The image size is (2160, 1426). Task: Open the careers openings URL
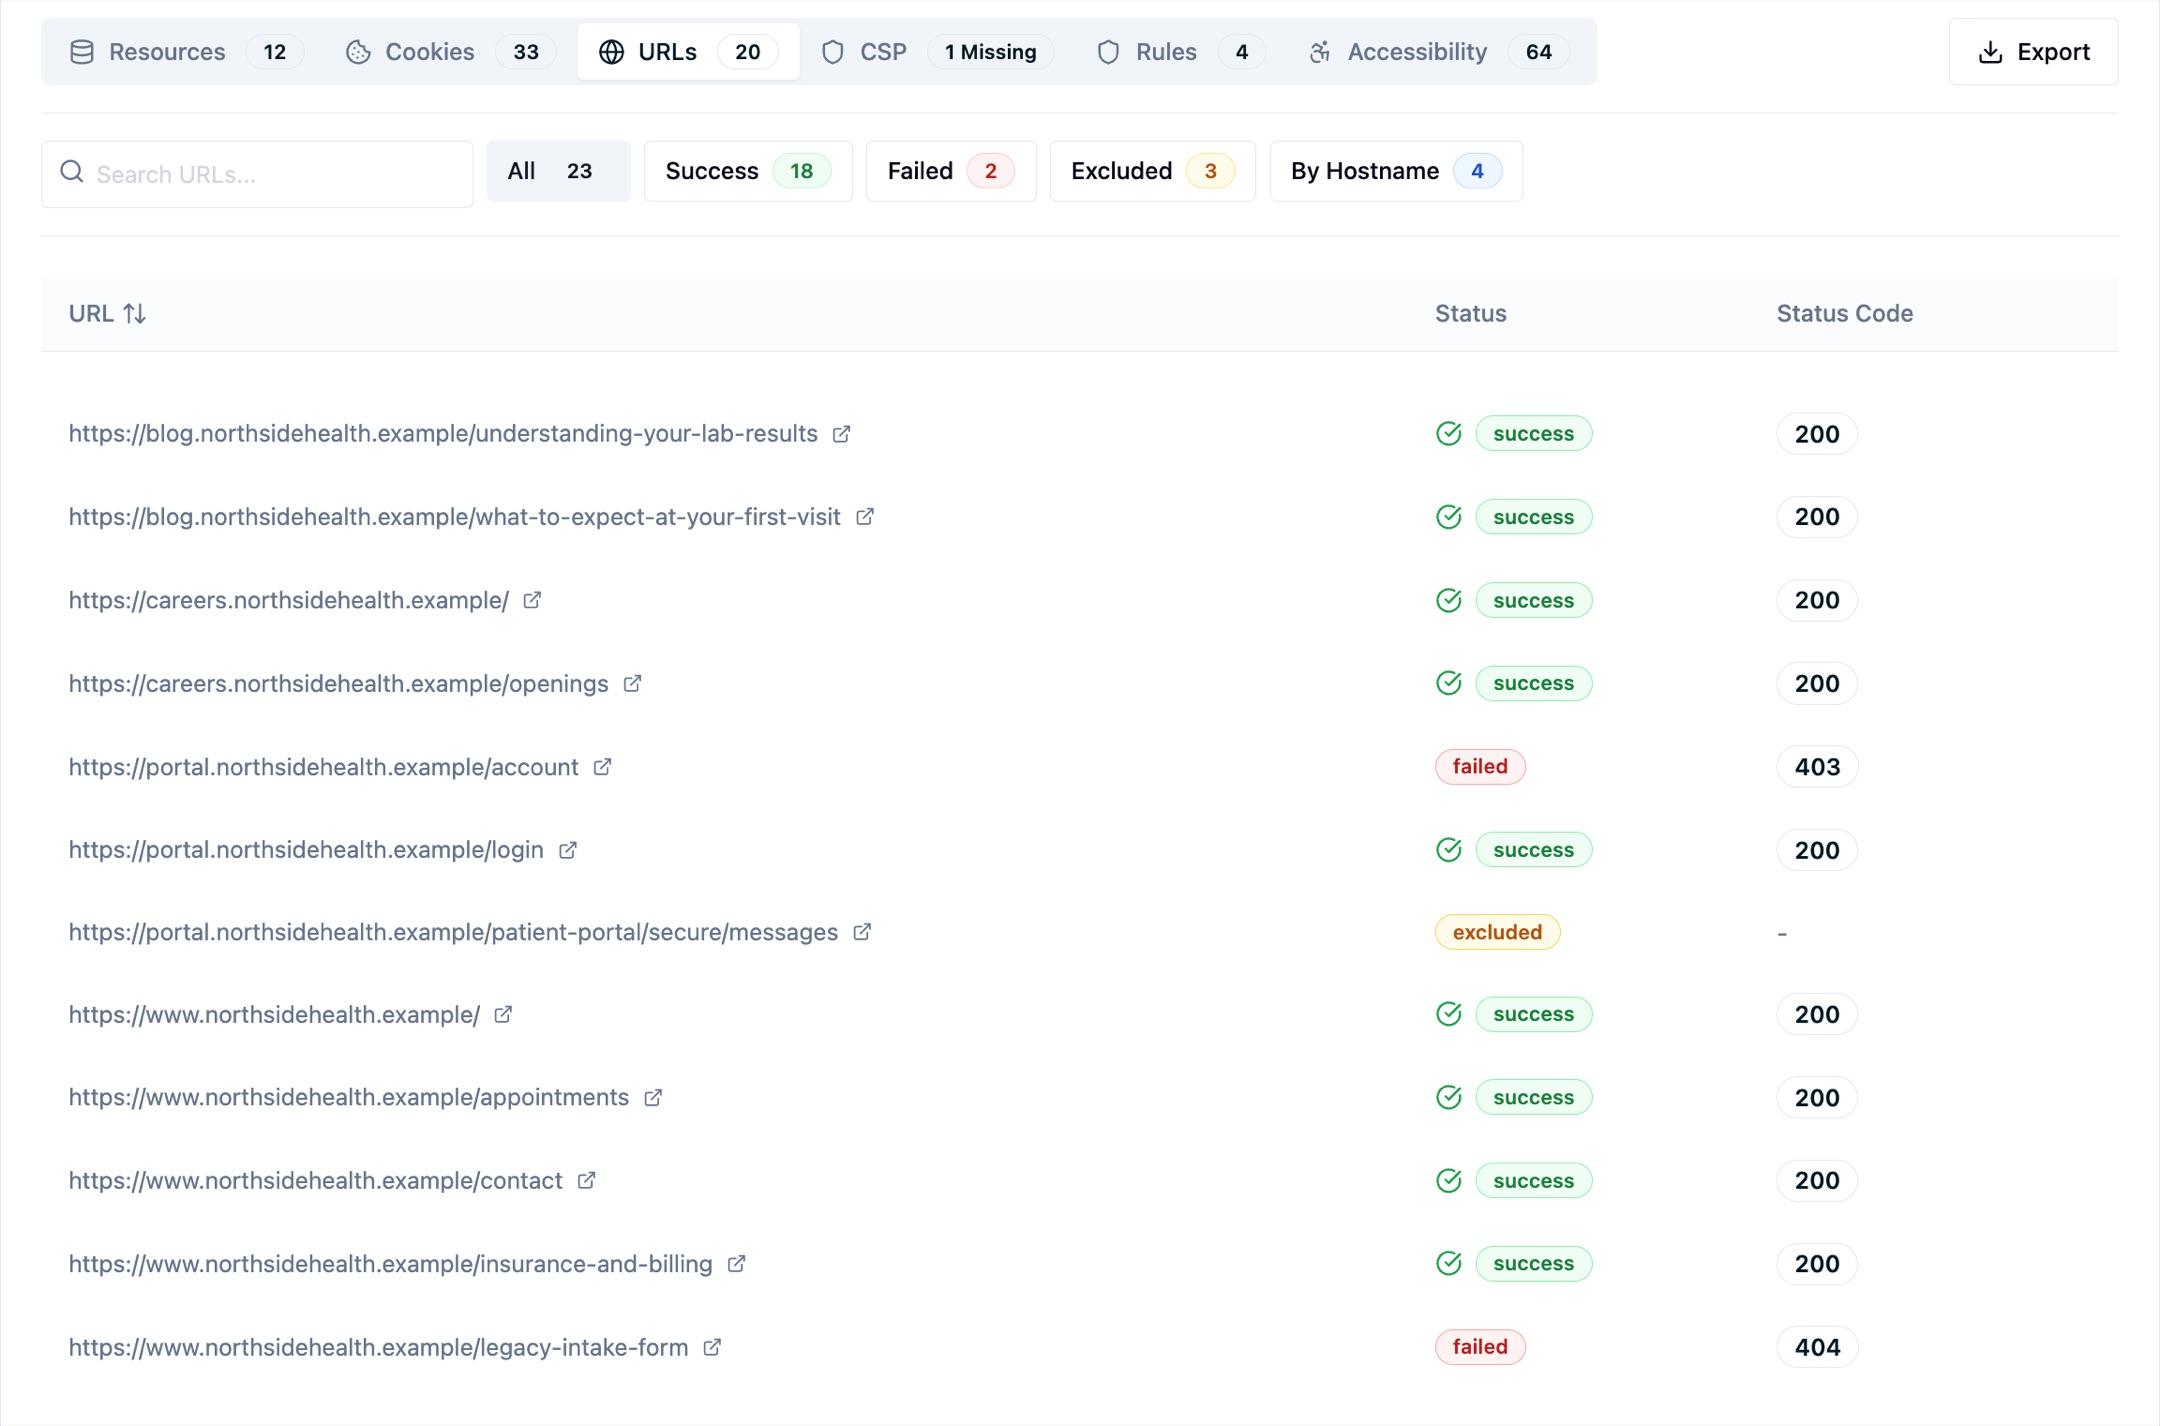[338, 684]
